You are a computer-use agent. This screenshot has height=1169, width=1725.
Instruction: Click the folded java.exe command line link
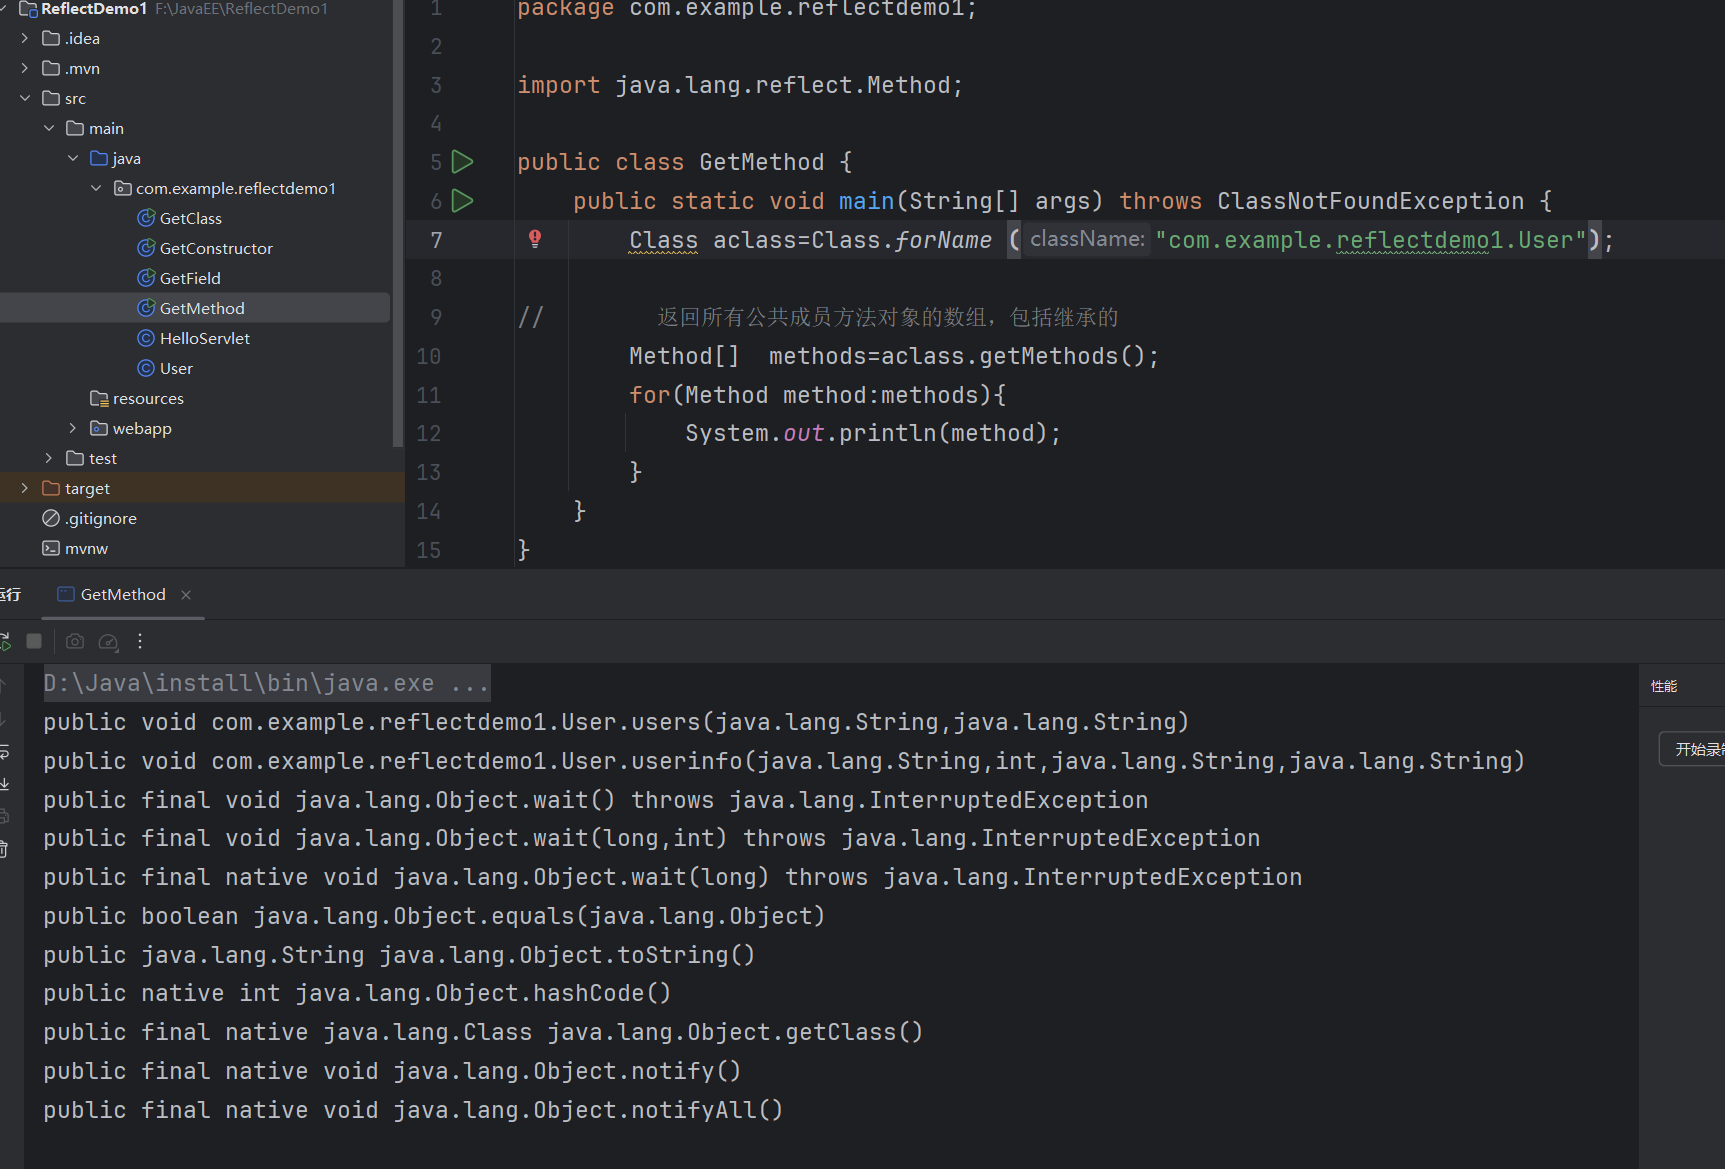pyautogui.click(x=266, y=683)
